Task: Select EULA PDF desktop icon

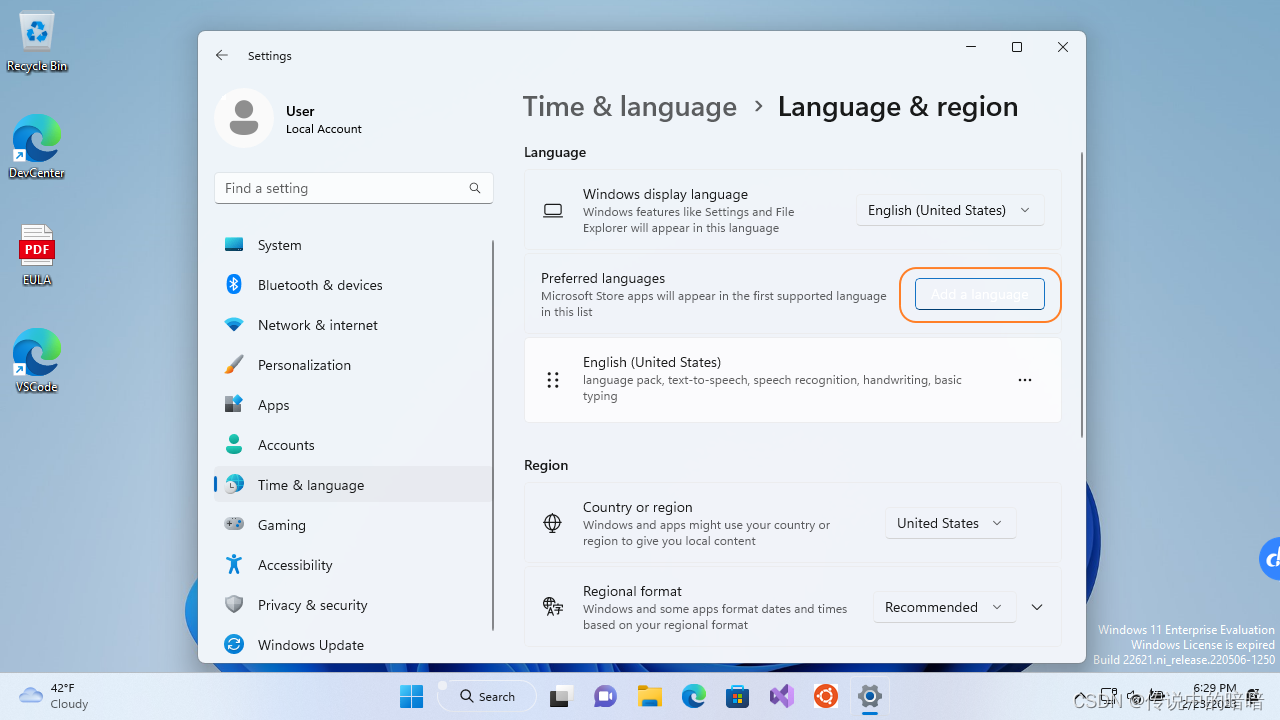Action: (37, 255)
